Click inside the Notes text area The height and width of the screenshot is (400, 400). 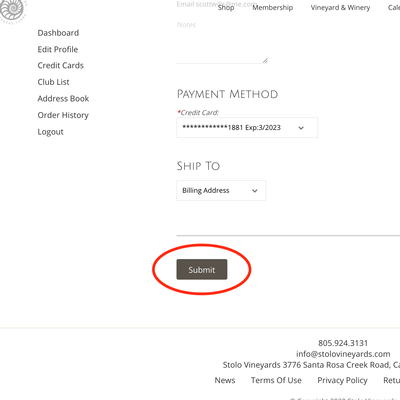coord(222,42)
